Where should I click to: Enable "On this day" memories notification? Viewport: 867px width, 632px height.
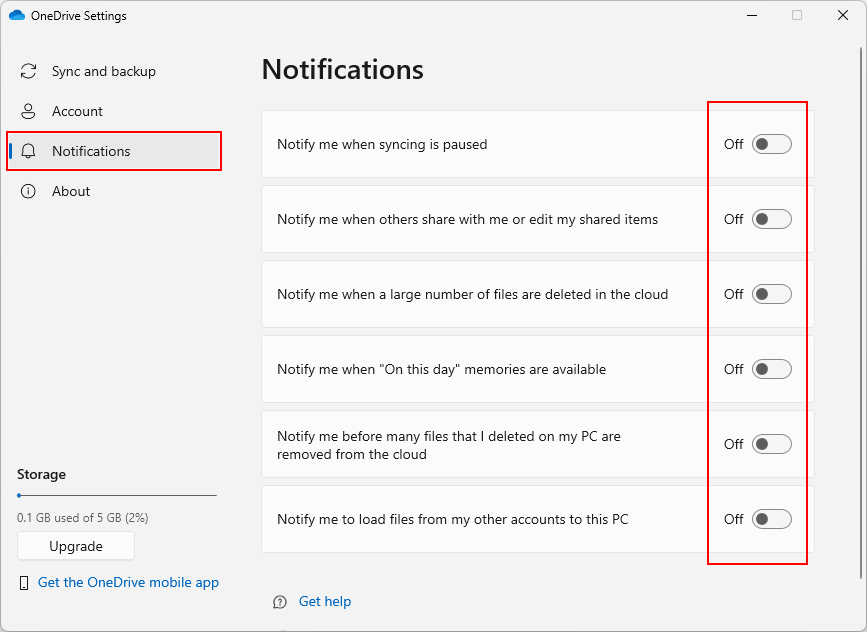click(771, 369)
